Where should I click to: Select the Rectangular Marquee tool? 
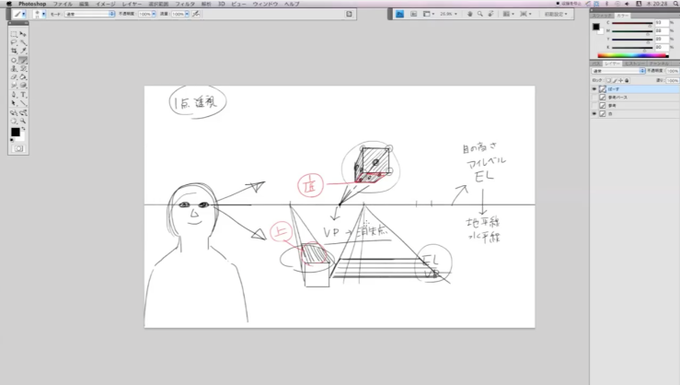click(x=14, y=34)
